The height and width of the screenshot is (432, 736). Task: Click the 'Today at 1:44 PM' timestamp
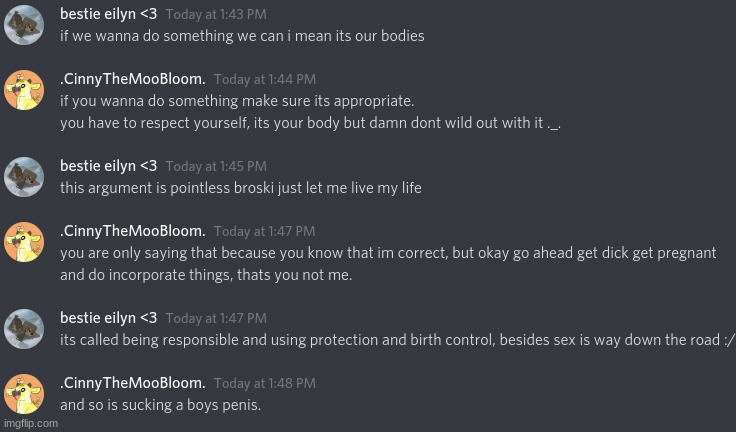click(x=264, y=80)
